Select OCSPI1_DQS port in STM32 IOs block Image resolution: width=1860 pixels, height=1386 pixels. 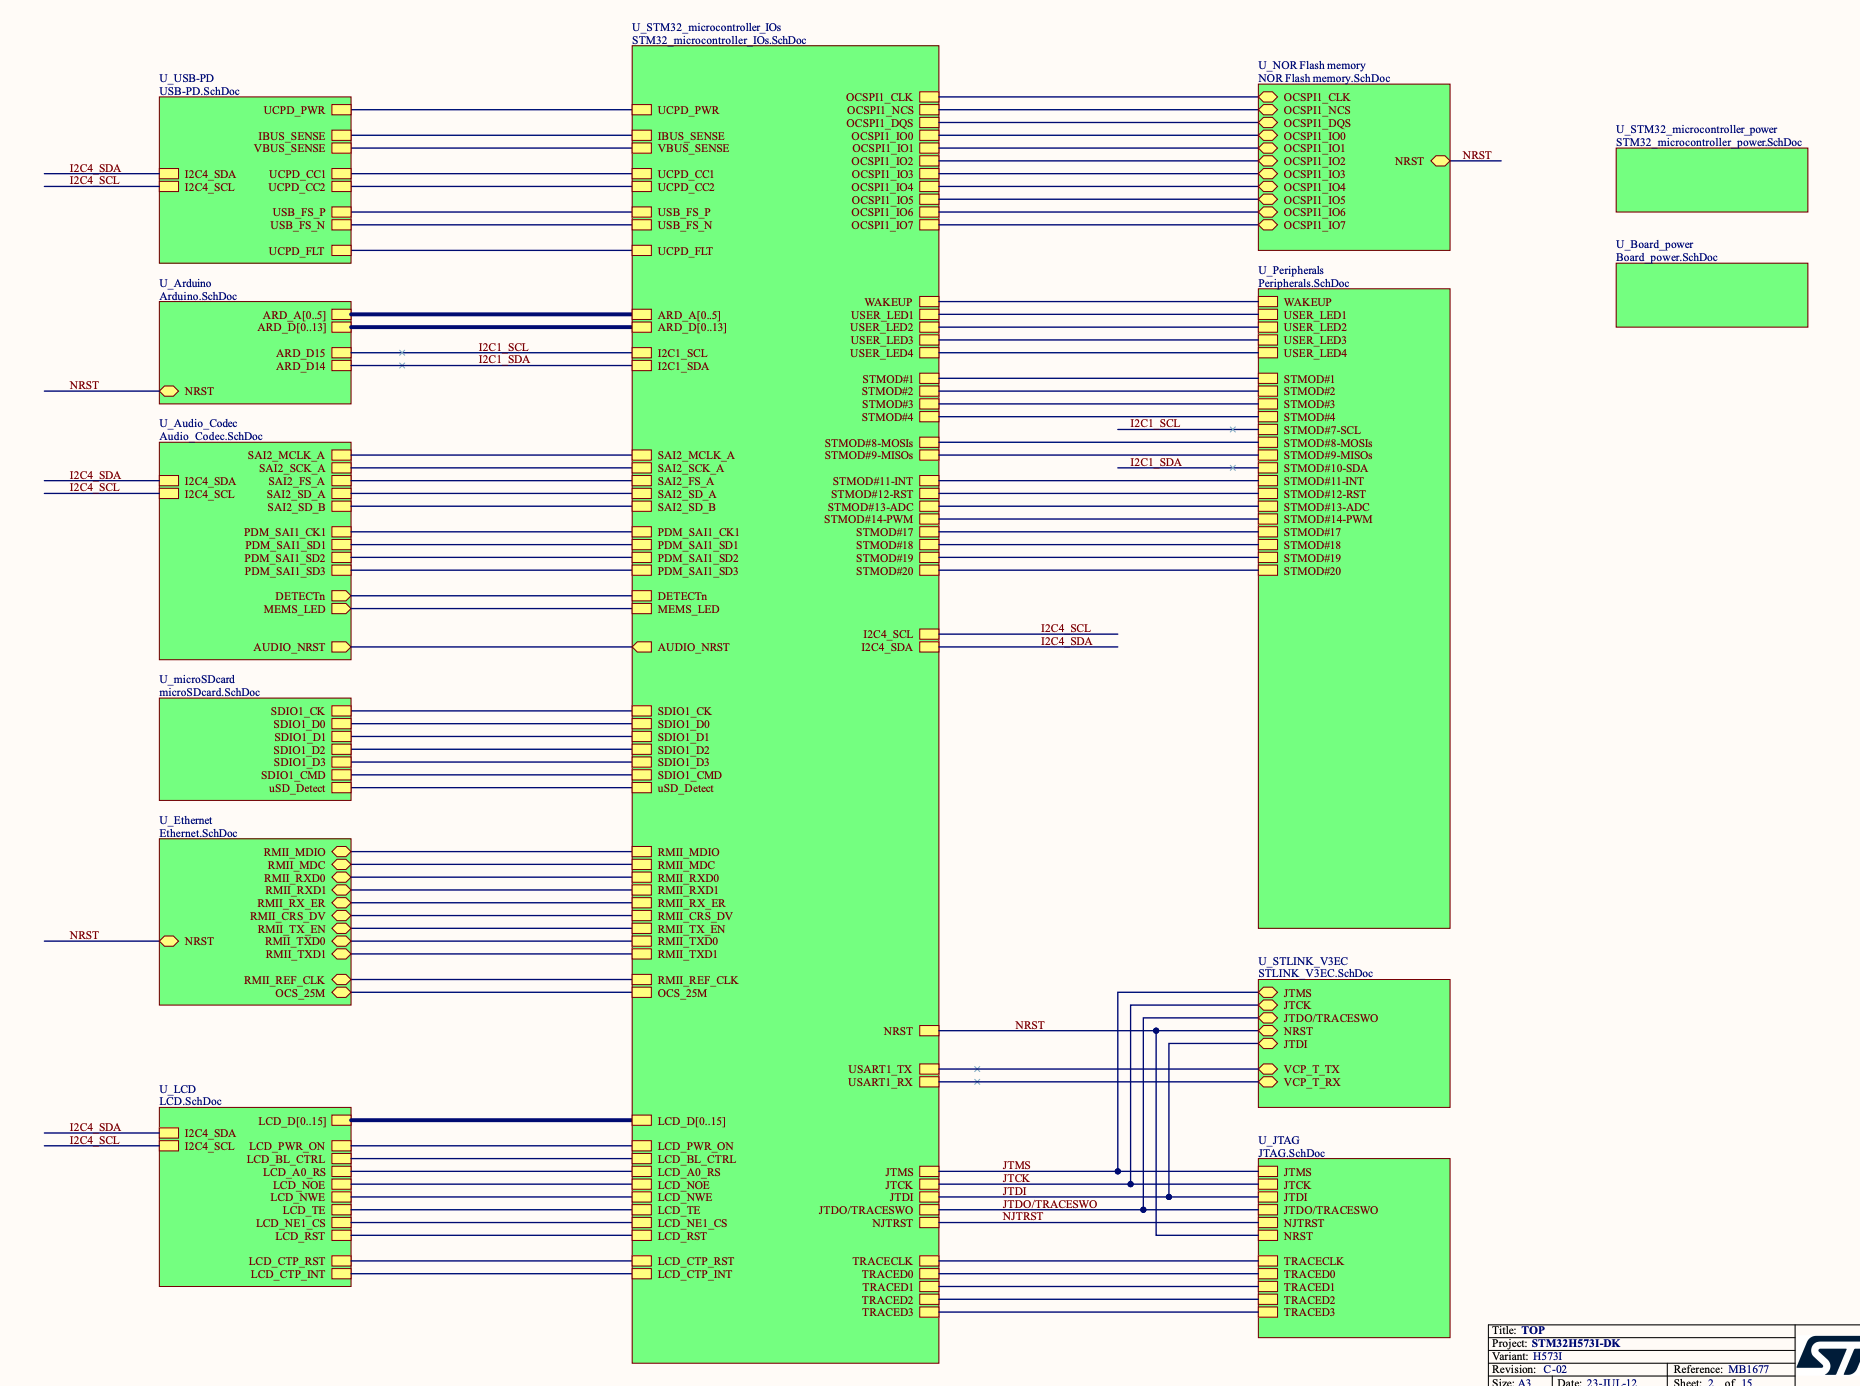tap(929, 123)
